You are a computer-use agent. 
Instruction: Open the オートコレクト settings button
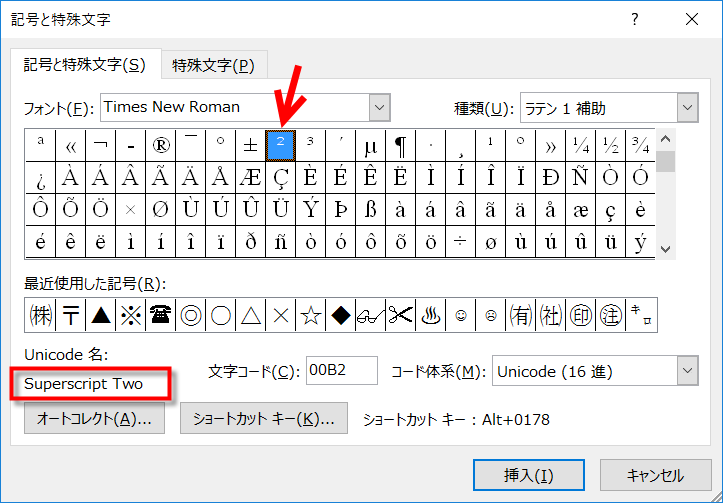tap(94, 419)
